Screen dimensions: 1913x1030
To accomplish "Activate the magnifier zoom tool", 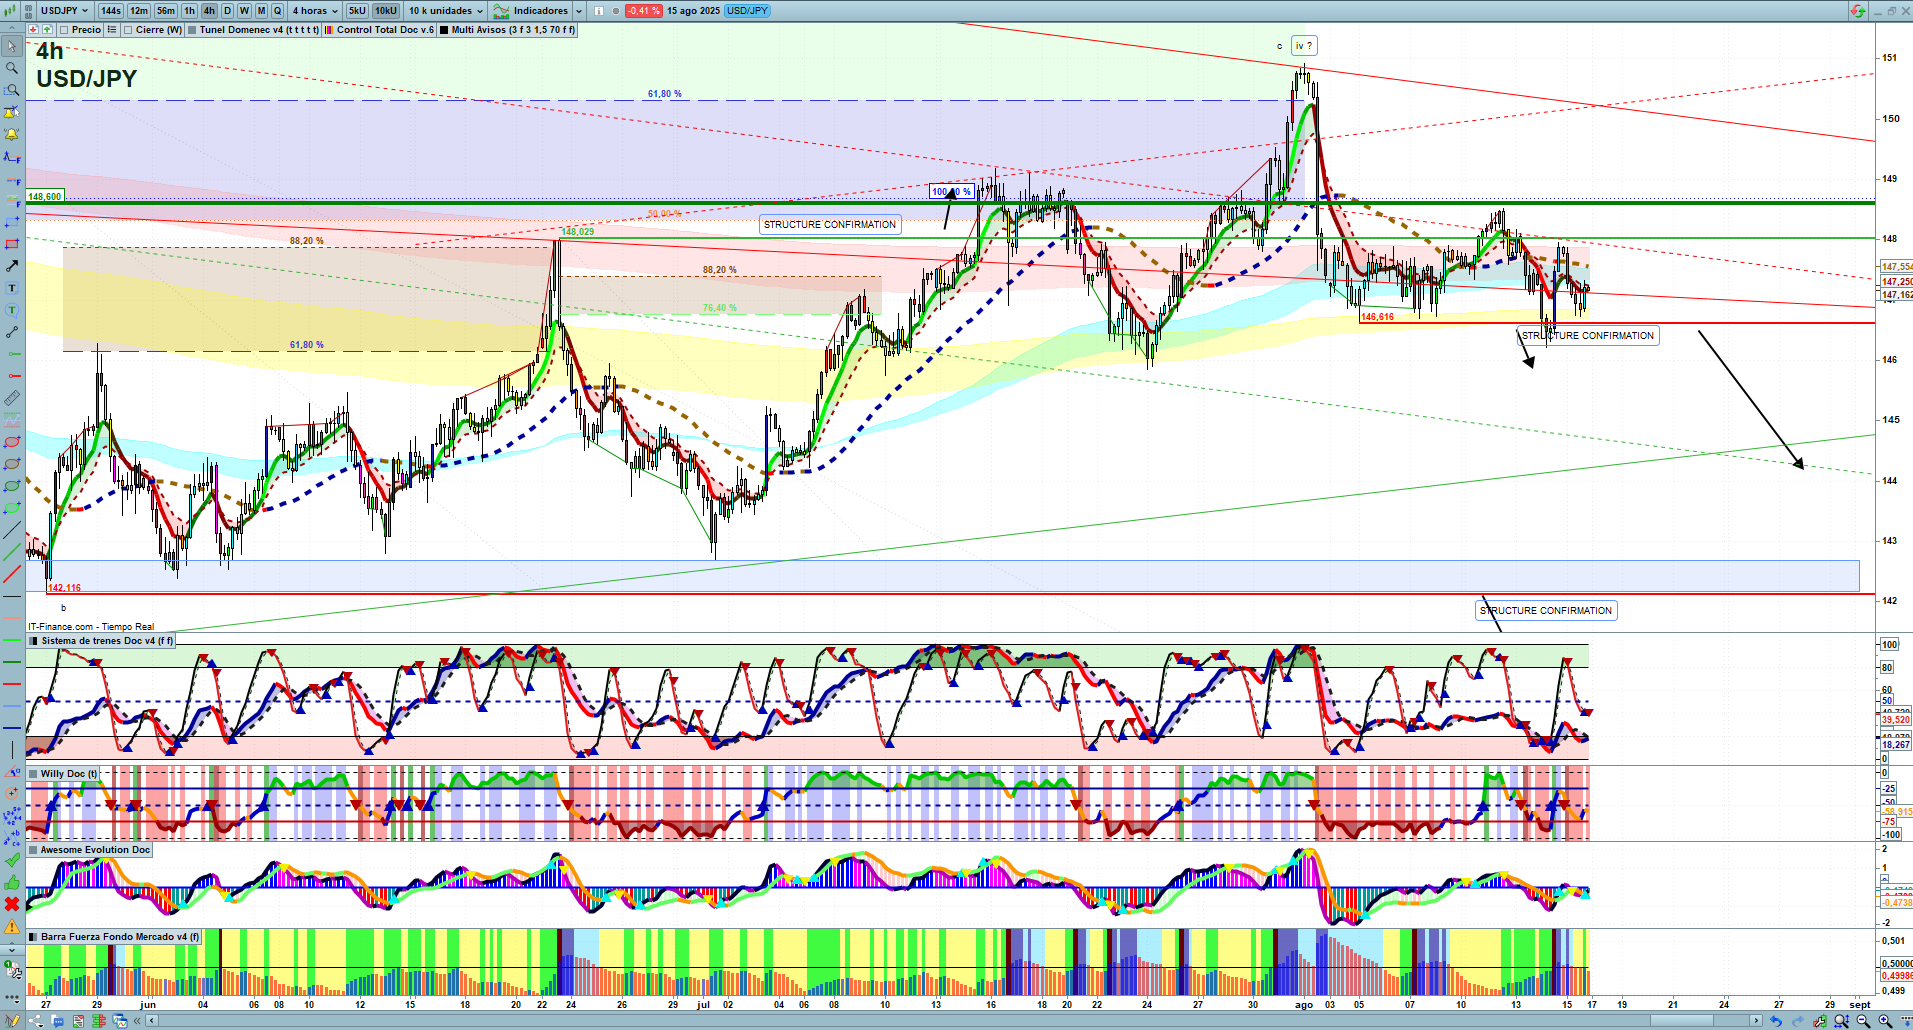I will pyautogui.click(x=12, y=68).
